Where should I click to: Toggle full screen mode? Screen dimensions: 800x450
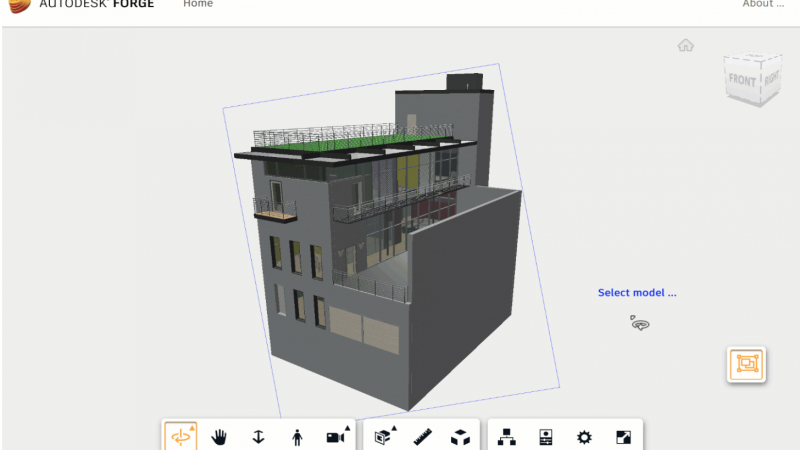pos(623,437)
